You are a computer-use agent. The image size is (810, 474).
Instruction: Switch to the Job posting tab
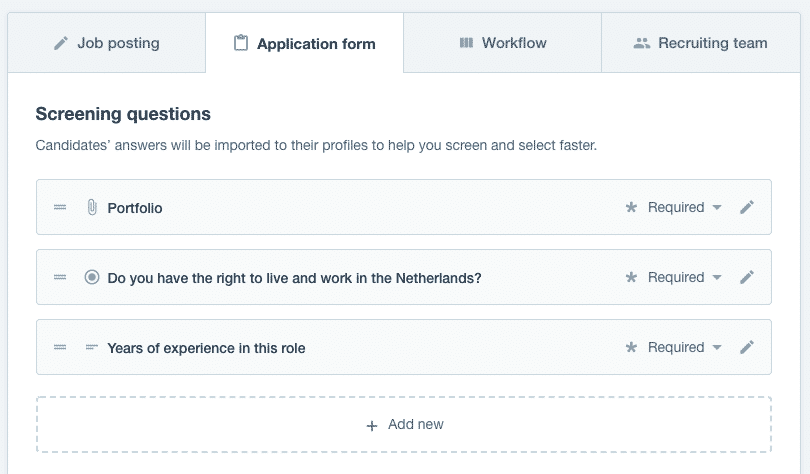pyautogui.click(x=106, y=43)
